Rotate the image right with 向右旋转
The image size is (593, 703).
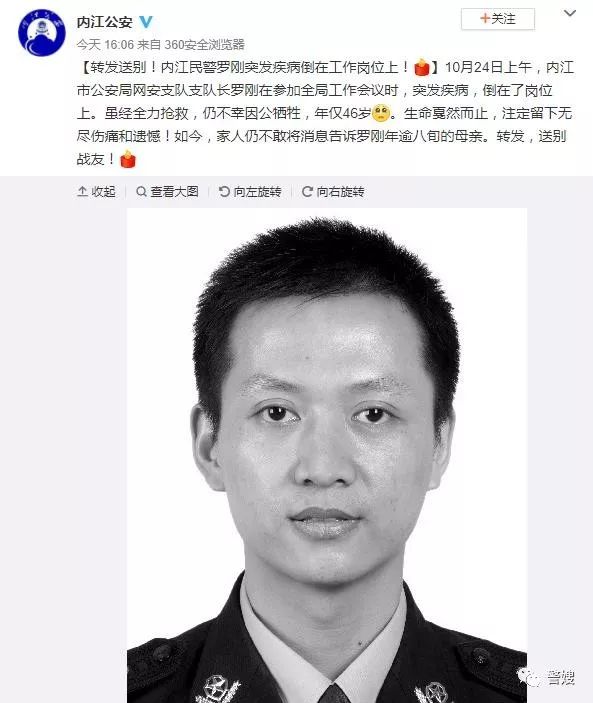(x=333, y=192)
